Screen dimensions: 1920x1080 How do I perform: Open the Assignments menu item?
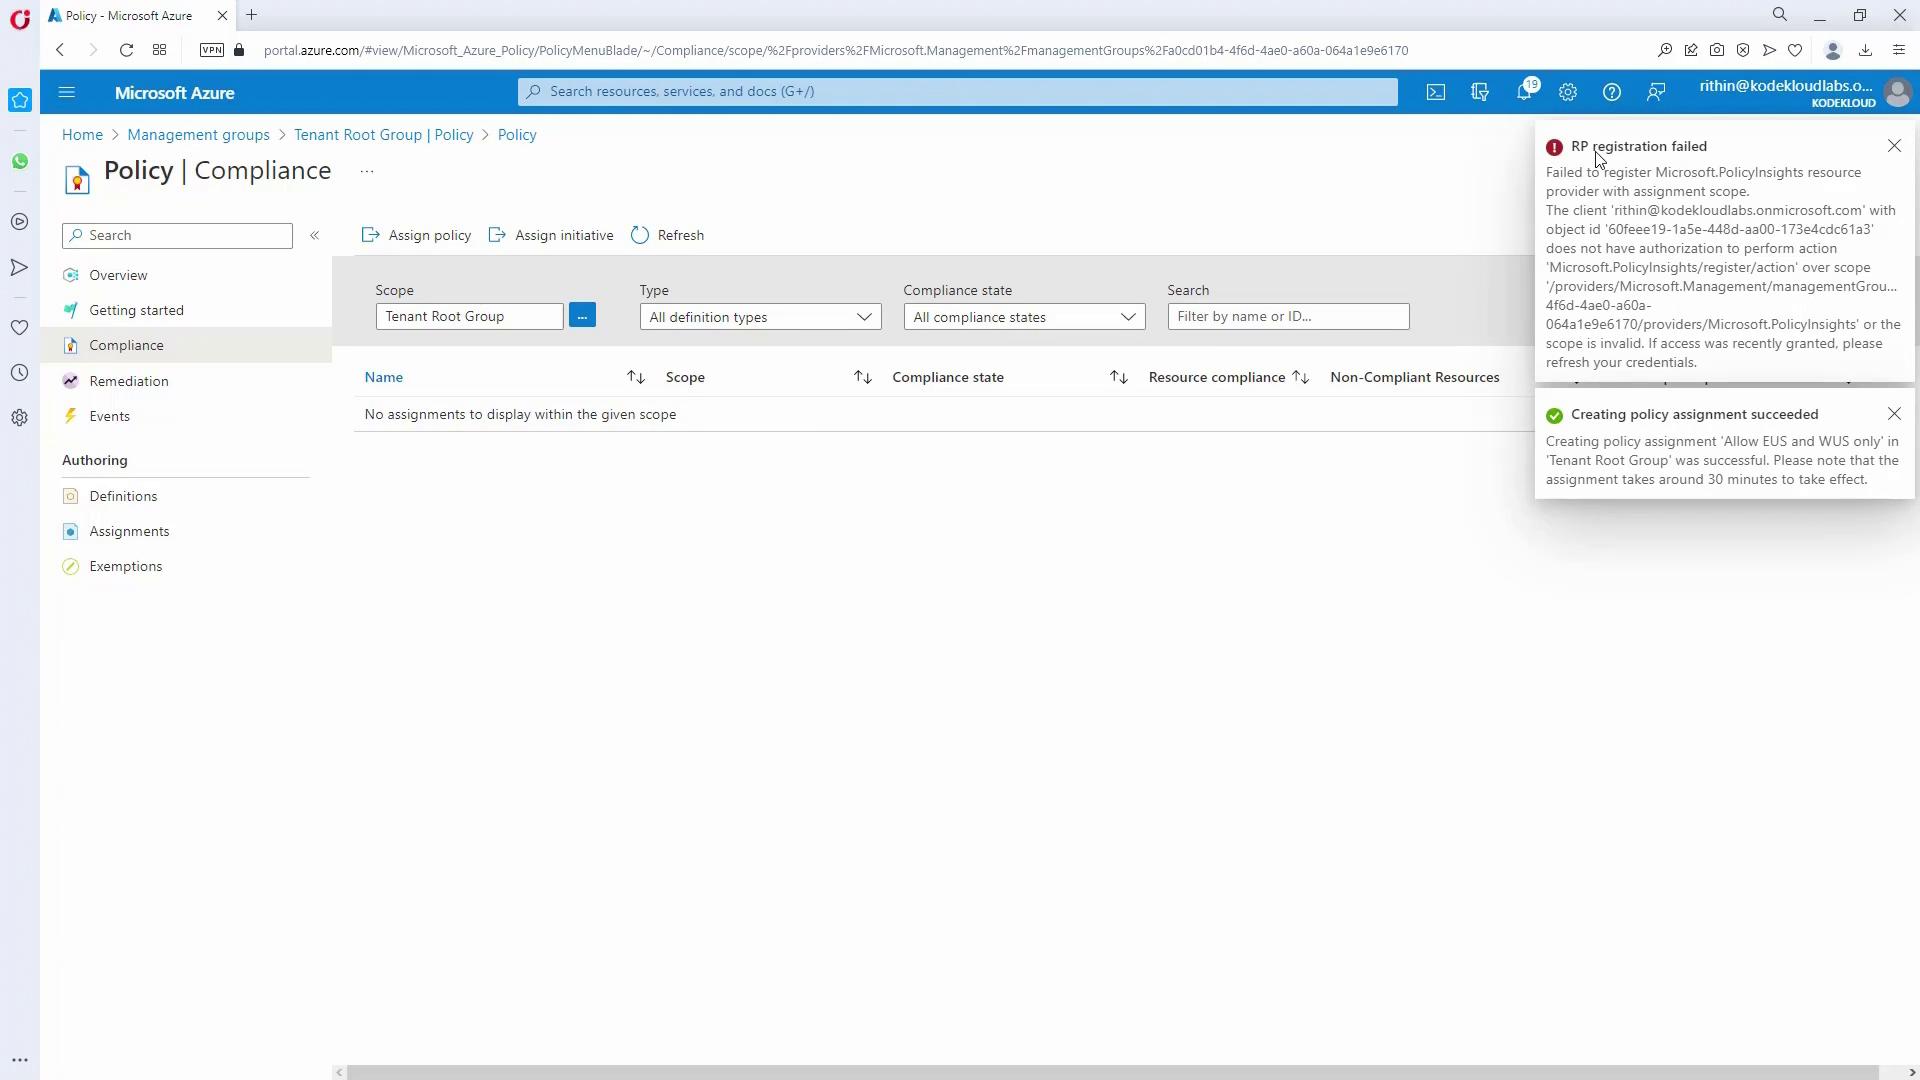click(129, 531)
